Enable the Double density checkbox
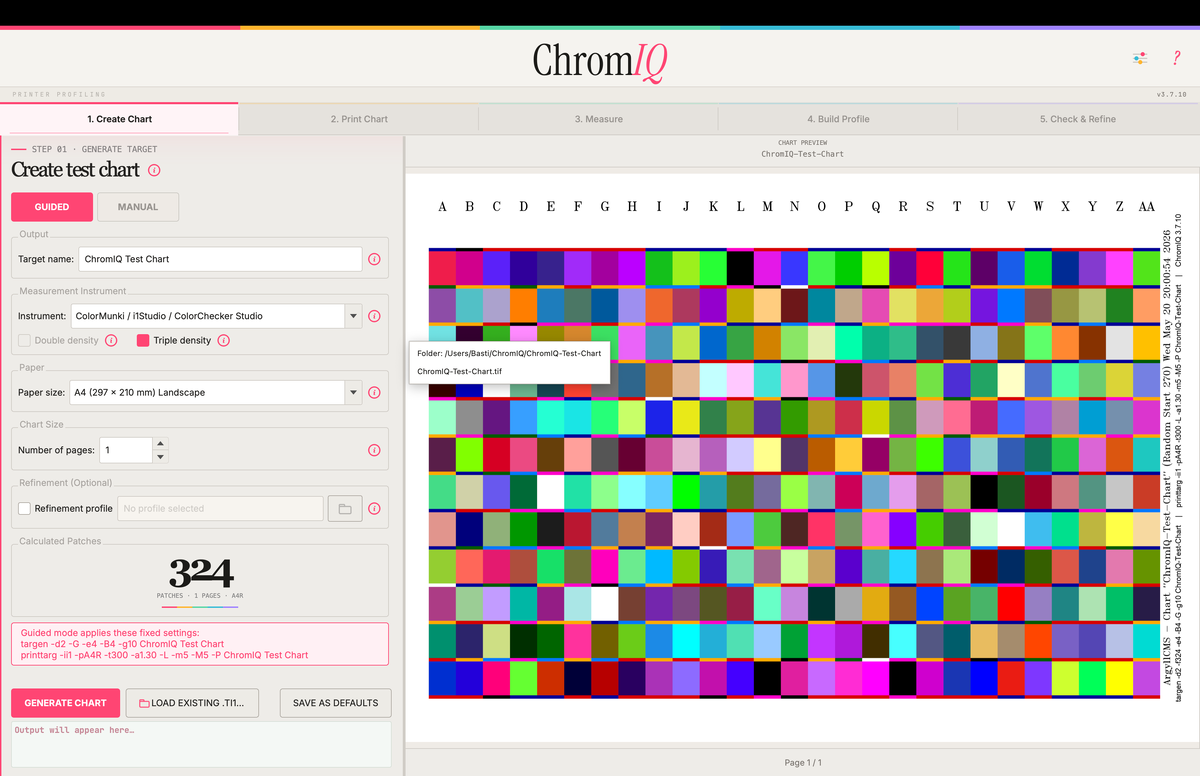This screenshot has height=776, width=1200. point(25,340)
